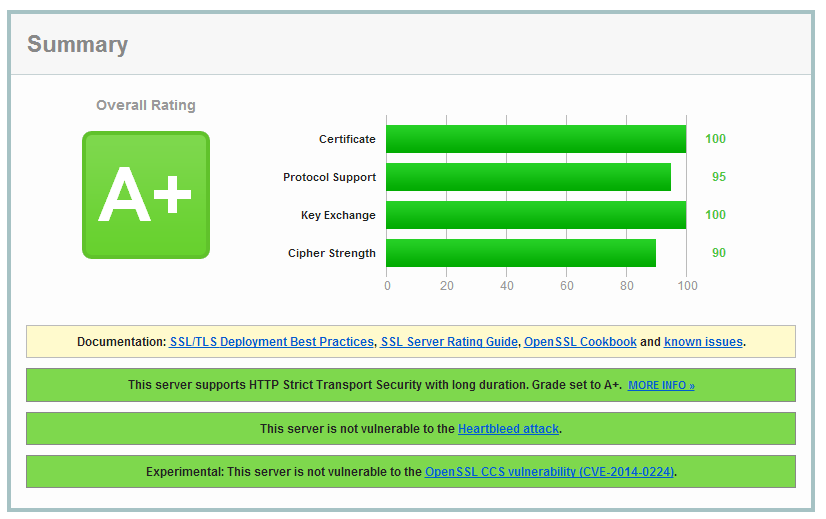Follow the OpenSSL Cookbook link
Viewport: 826px width, 519px height.
[580, 342]
